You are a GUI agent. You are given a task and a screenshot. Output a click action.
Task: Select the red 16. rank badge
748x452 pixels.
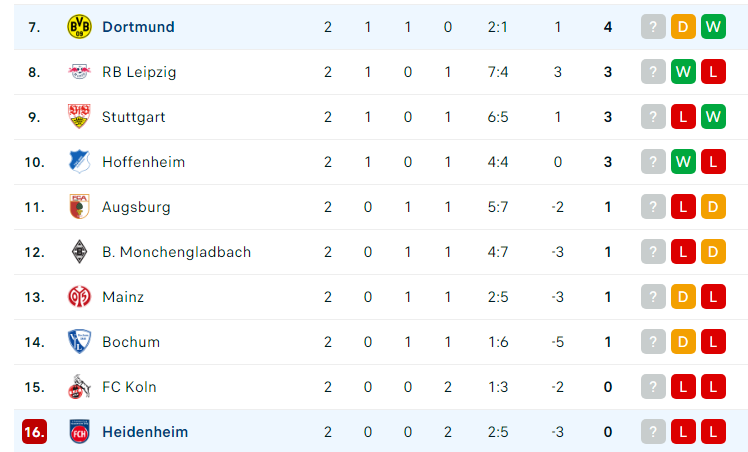click(x=34, y=431)
